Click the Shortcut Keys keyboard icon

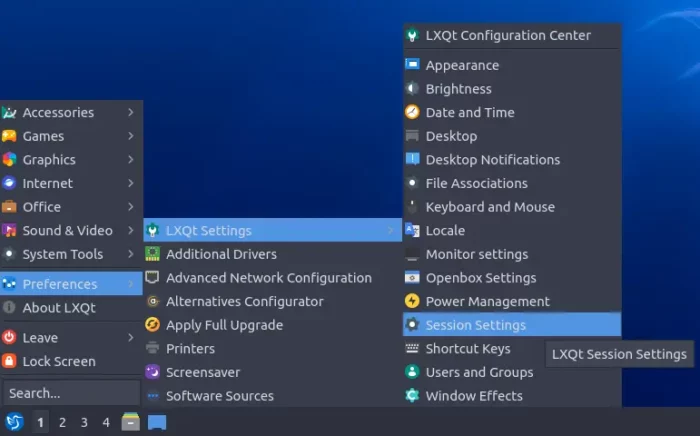point(412,348)
